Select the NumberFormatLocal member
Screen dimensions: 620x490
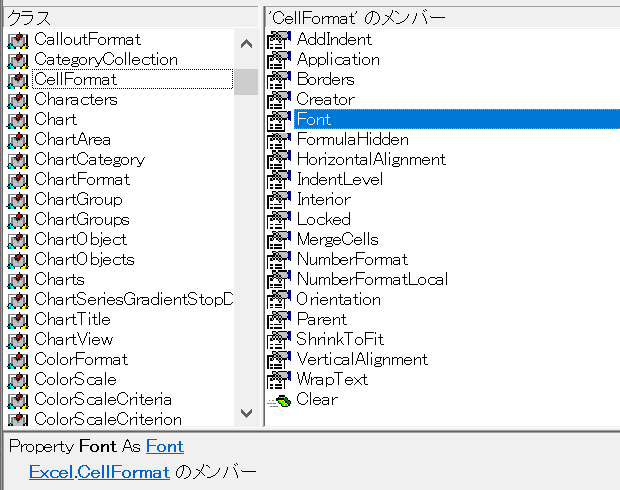(372, 279)
